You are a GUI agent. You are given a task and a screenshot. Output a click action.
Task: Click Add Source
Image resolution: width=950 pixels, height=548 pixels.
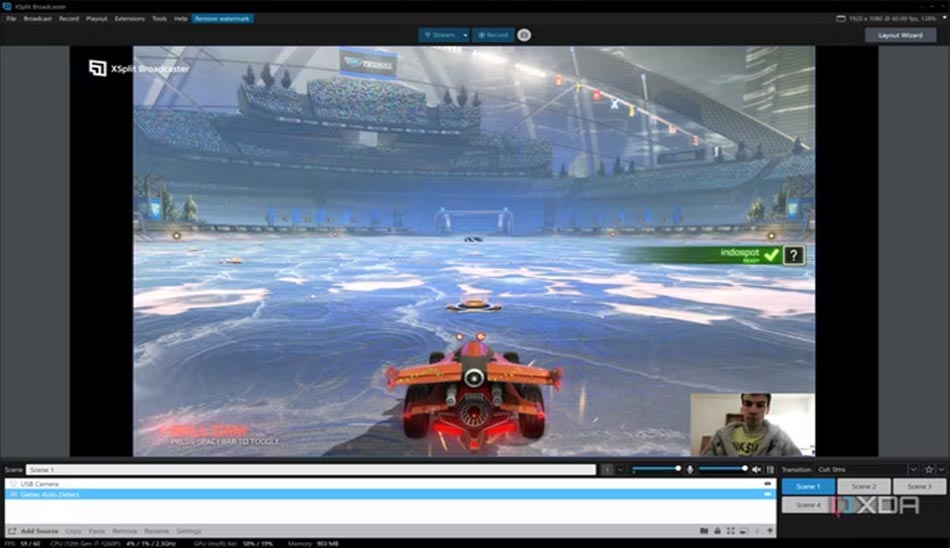tap(34, 531)
